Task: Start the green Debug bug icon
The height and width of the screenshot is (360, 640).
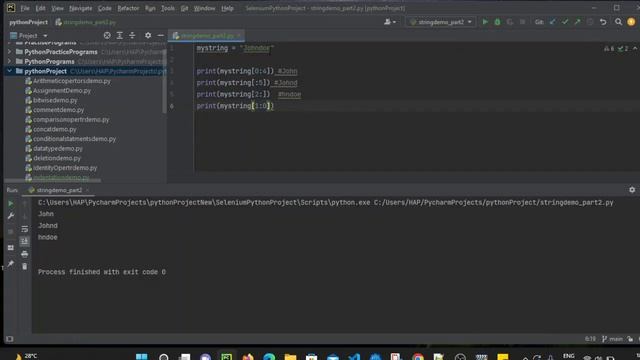Action: point(497,22)
